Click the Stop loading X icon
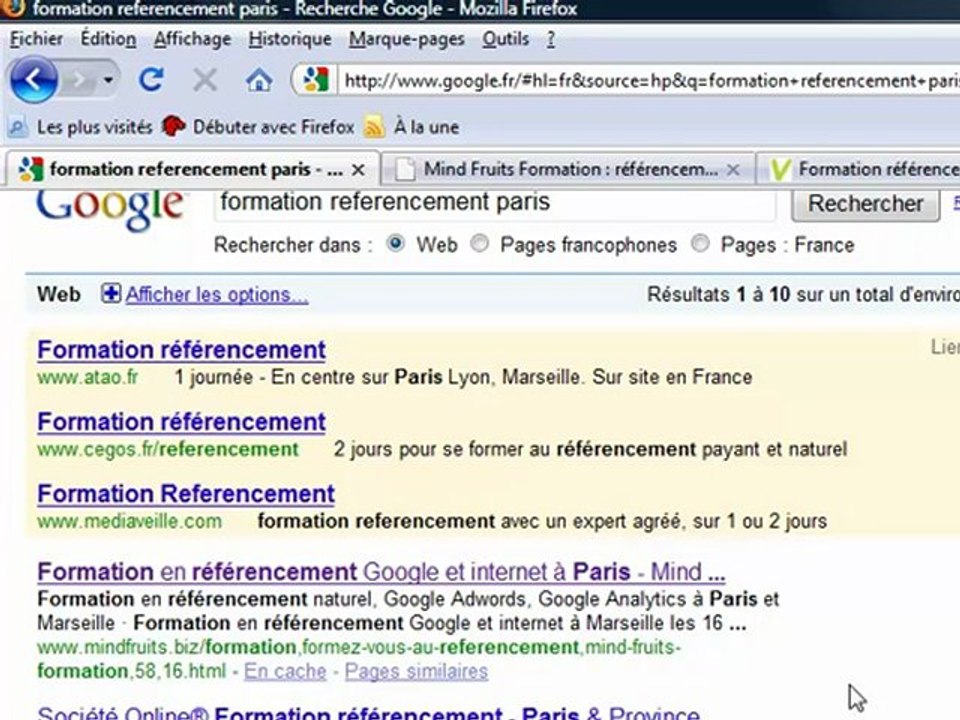Screen dimensions: 960x720 (x=205, y=80)
